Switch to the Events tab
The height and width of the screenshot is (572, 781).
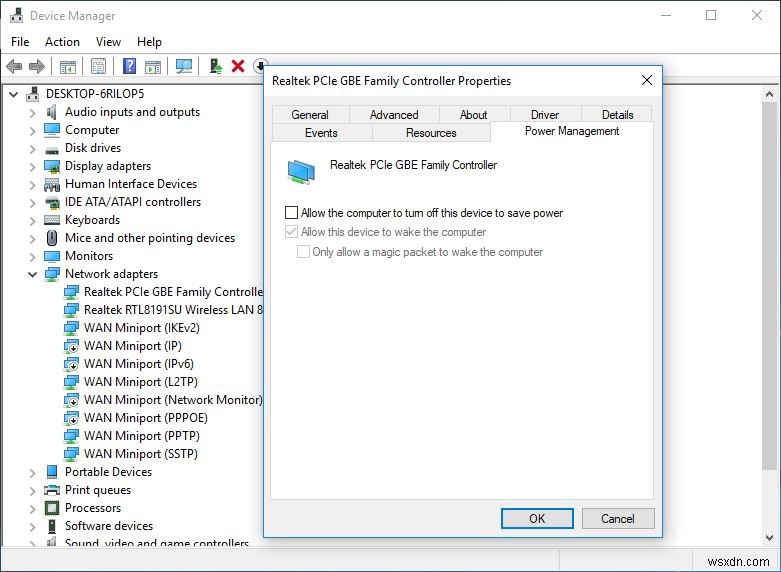pos(321,133)
